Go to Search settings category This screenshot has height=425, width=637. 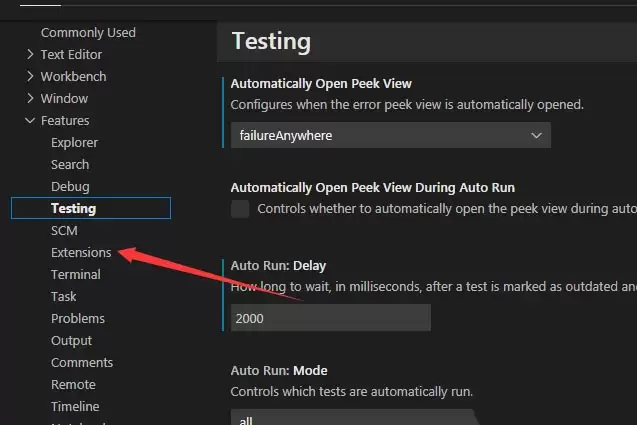pos(70,164)
